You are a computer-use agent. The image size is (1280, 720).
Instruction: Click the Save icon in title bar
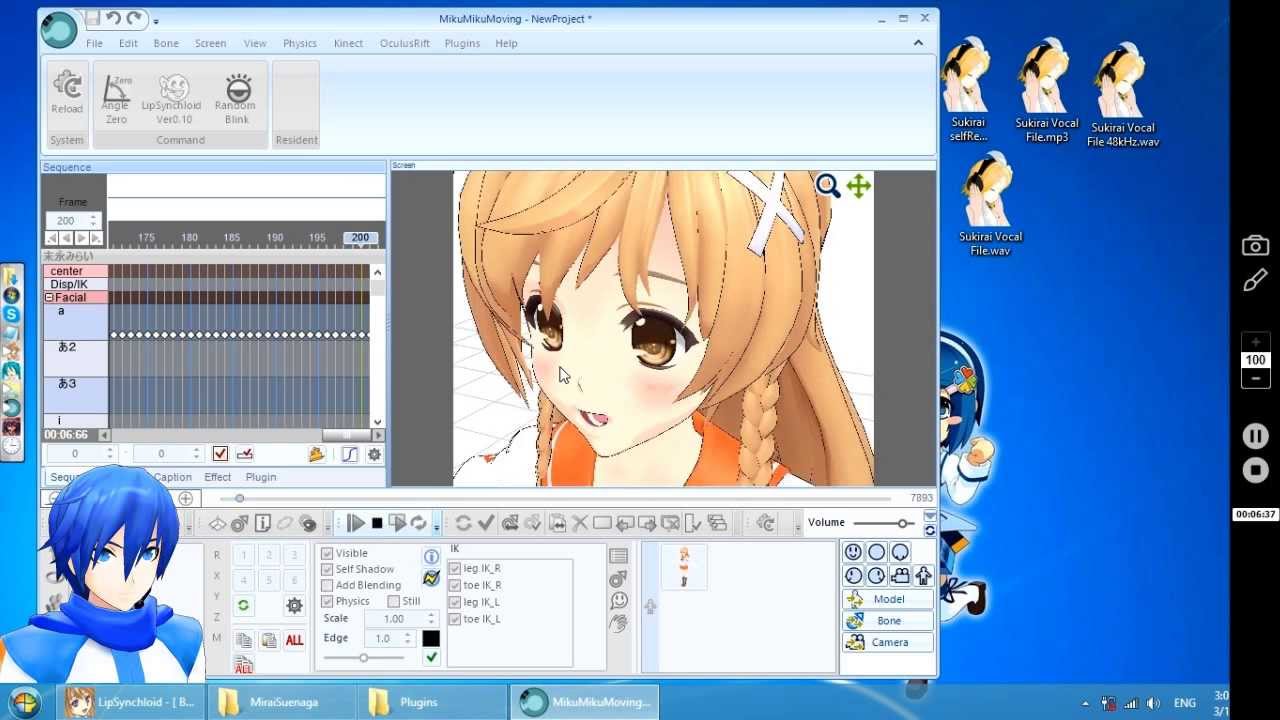(92, 18)
